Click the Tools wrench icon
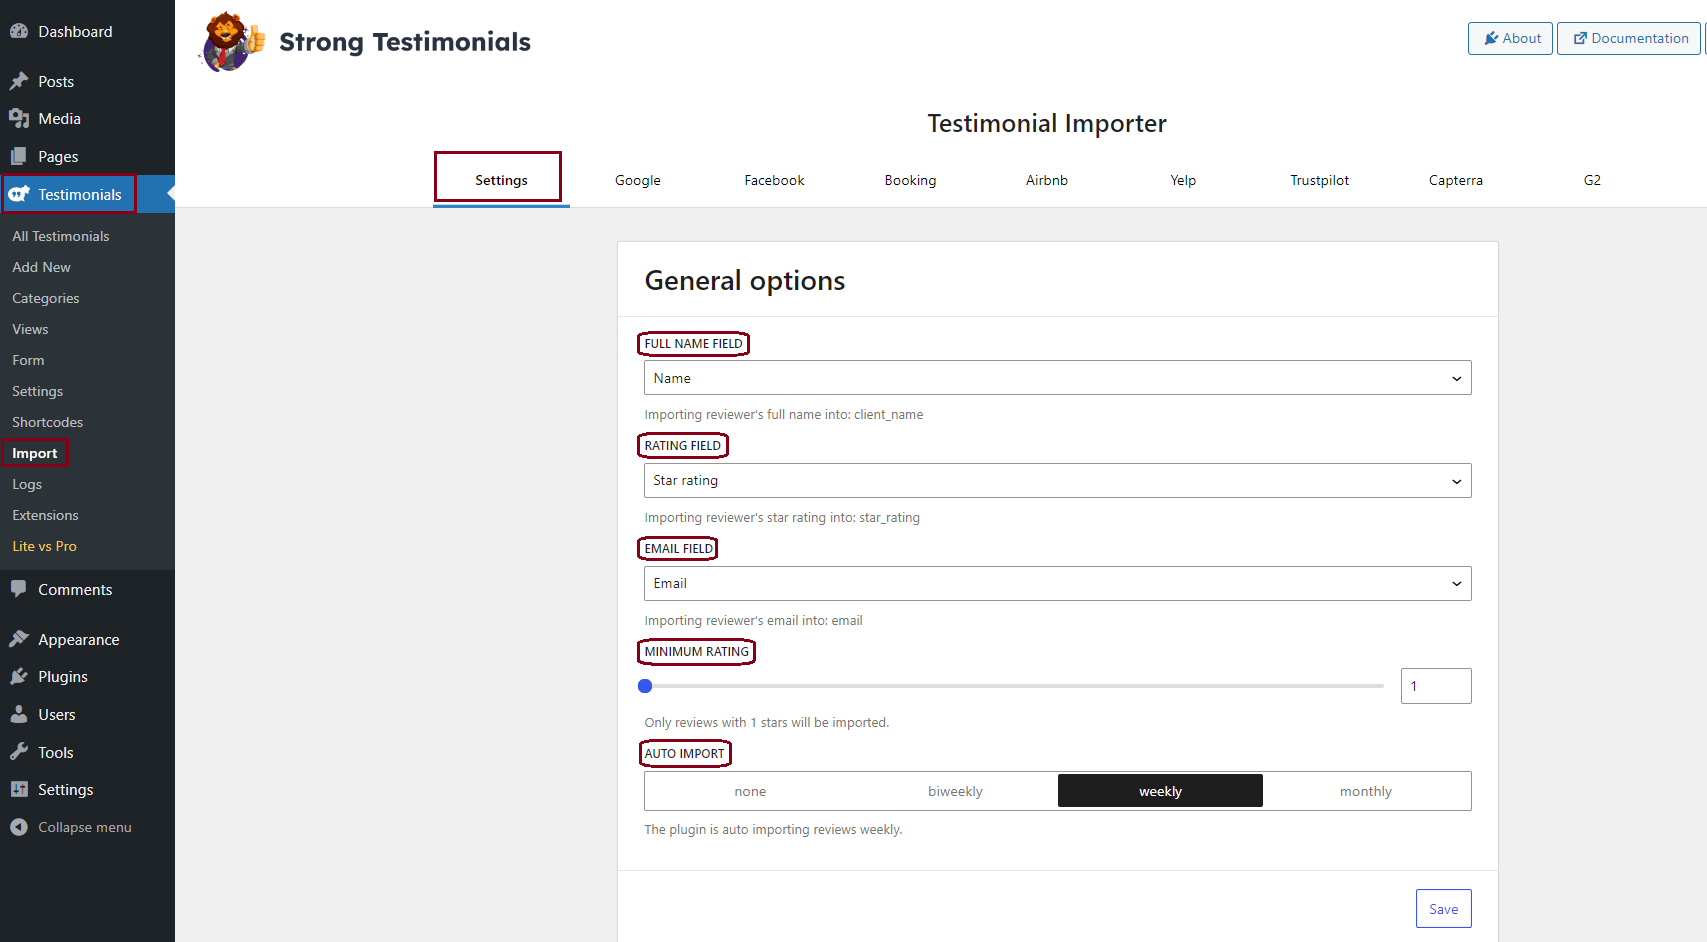The width and height of the screenshot is (1707, 942). click(x=19, y=752)
